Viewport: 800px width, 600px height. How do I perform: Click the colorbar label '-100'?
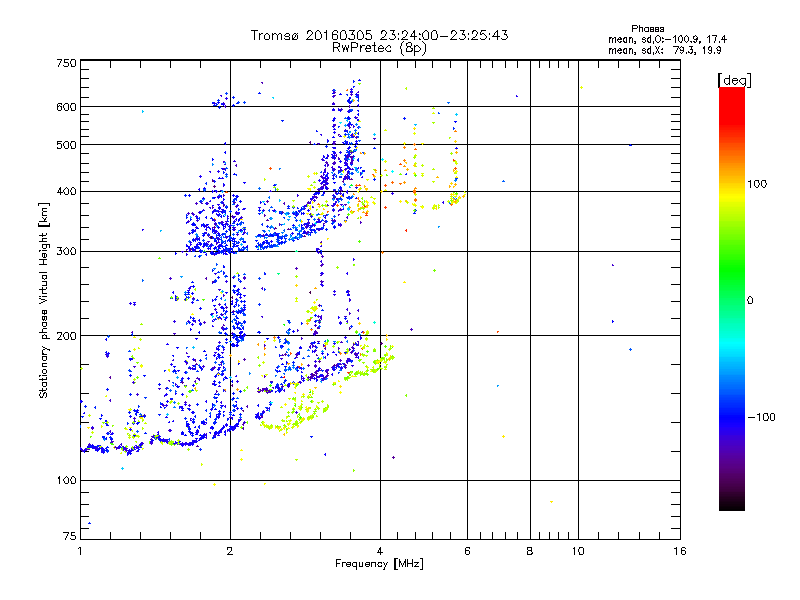click(762, 417)
